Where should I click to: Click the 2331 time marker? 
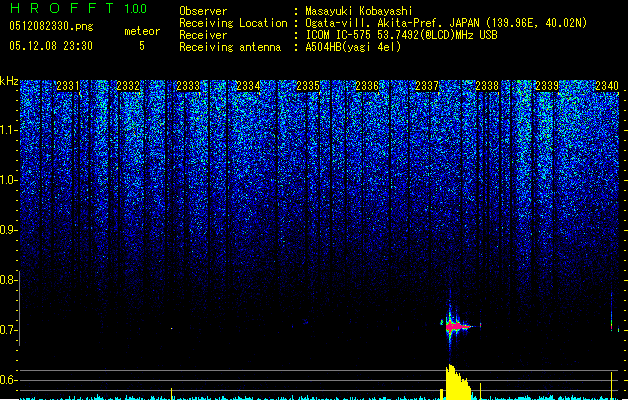coord(68,86)
